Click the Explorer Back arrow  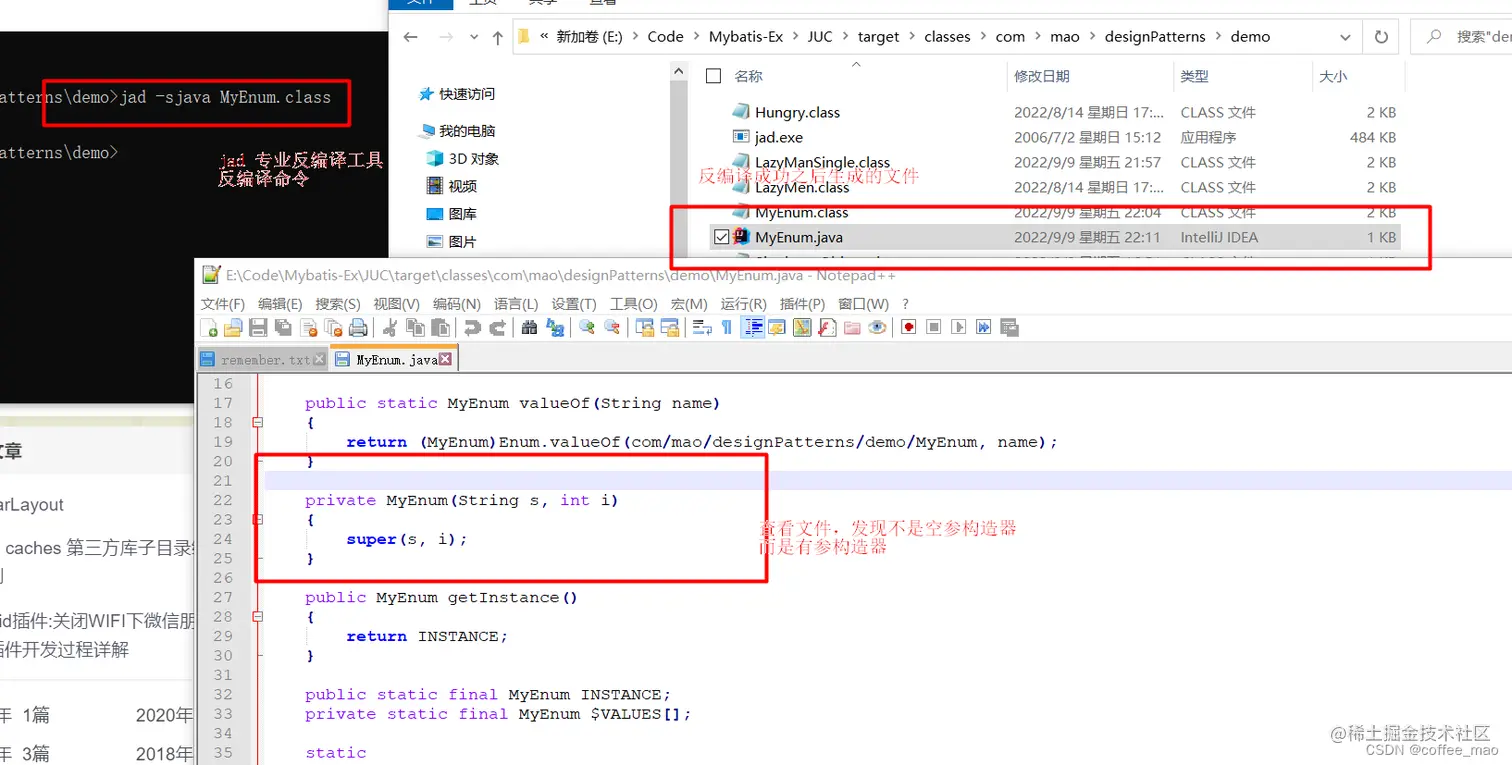[410, 37]
